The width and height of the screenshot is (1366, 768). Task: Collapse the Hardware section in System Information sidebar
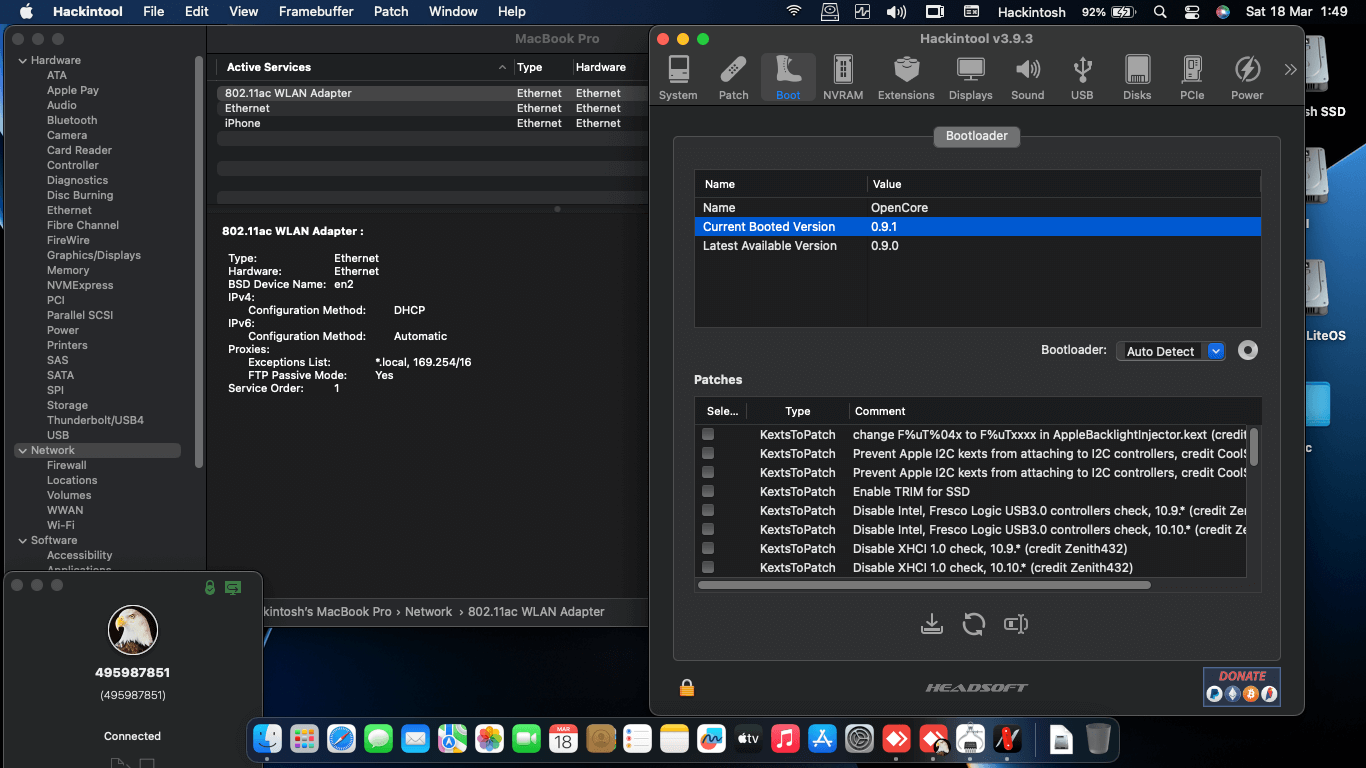coord(22,60)
